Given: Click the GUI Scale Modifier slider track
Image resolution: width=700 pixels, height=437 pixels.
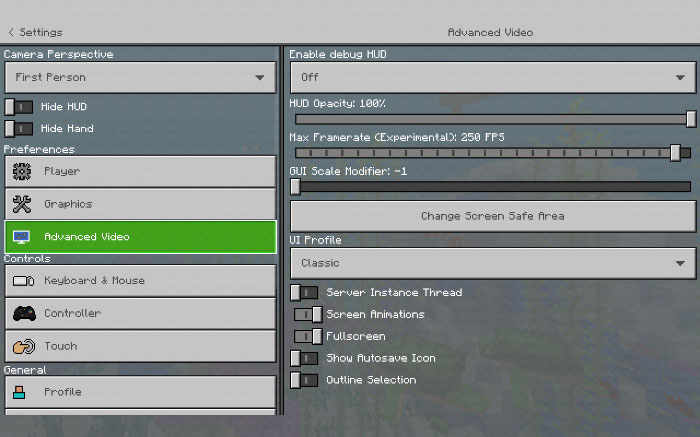Looking at the screenshot, I should tap(495, 187).
